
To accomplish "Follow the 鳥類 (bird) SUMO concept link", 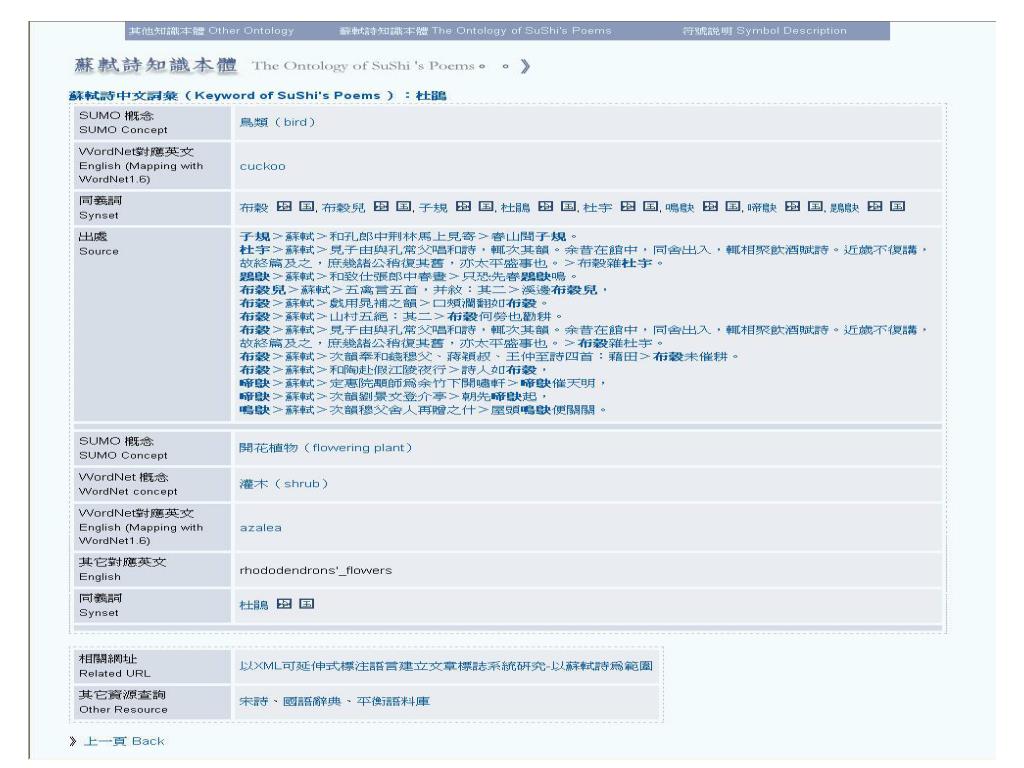I will pyautogui.click(x=278, y=122).
